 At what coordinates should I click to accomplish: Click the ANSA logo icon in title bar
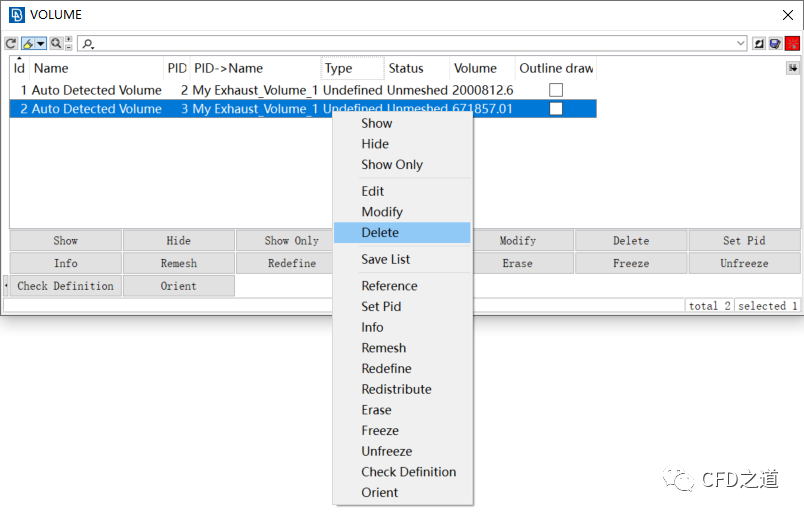[16, 15]
